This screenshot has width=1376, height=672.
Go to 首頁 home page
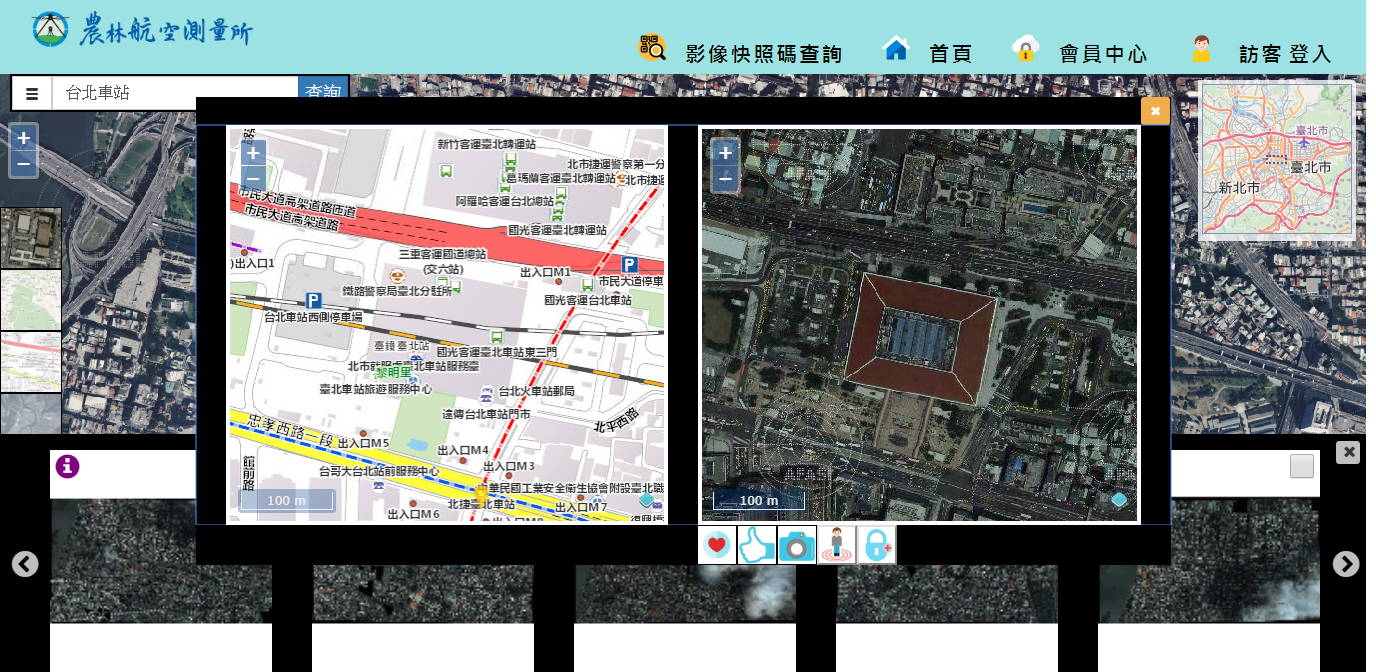pyautogui.click(x=927, y=52)
